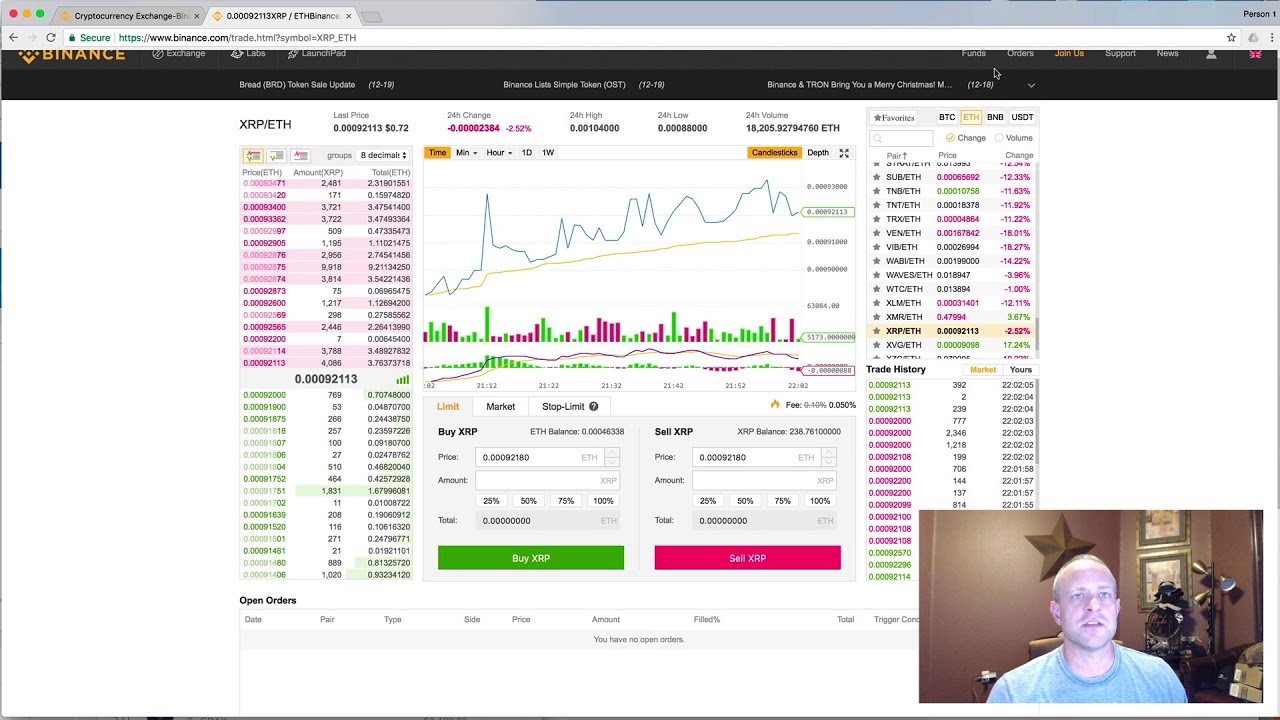Switch the chart to Candlesticks view

click(774, 153)
